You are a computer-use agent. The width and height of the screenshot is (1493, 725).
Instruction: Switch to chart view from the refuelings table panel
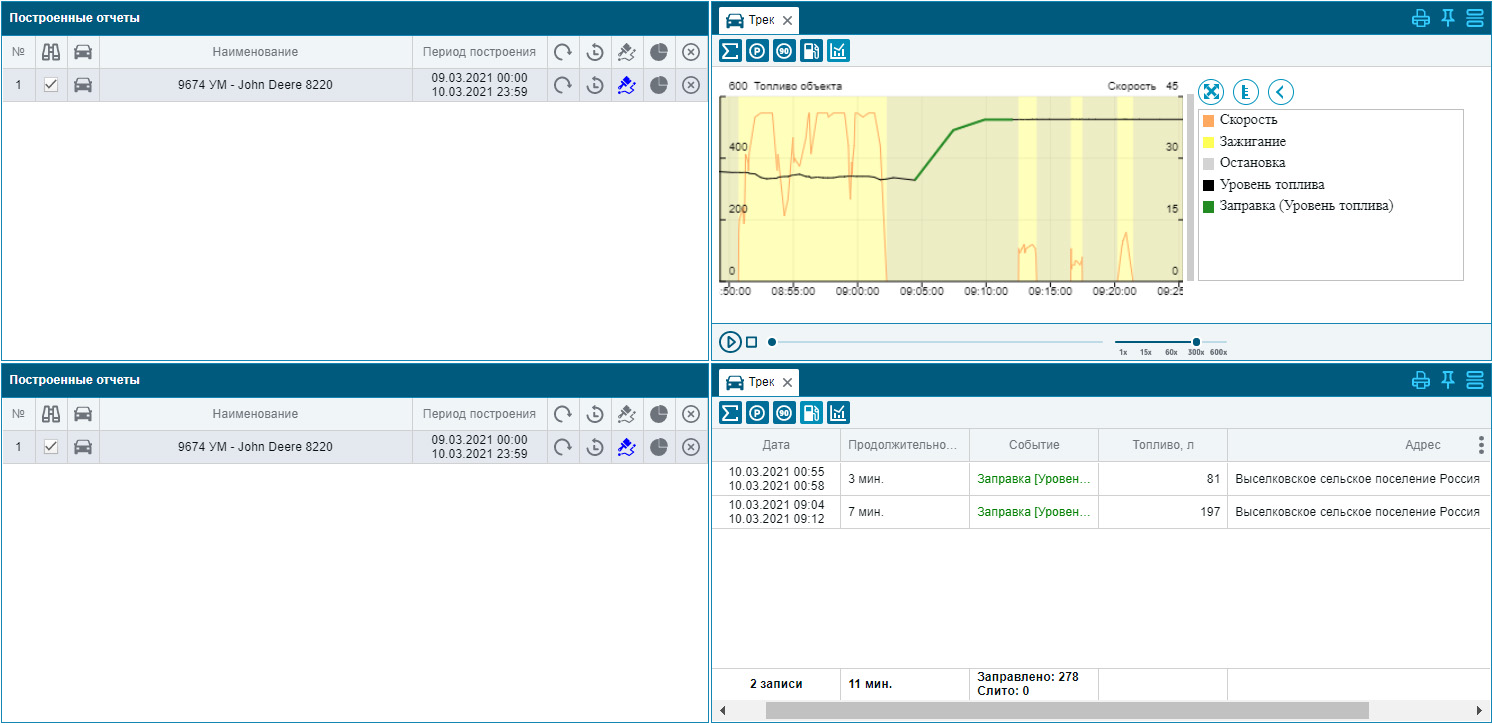[838, 412]
